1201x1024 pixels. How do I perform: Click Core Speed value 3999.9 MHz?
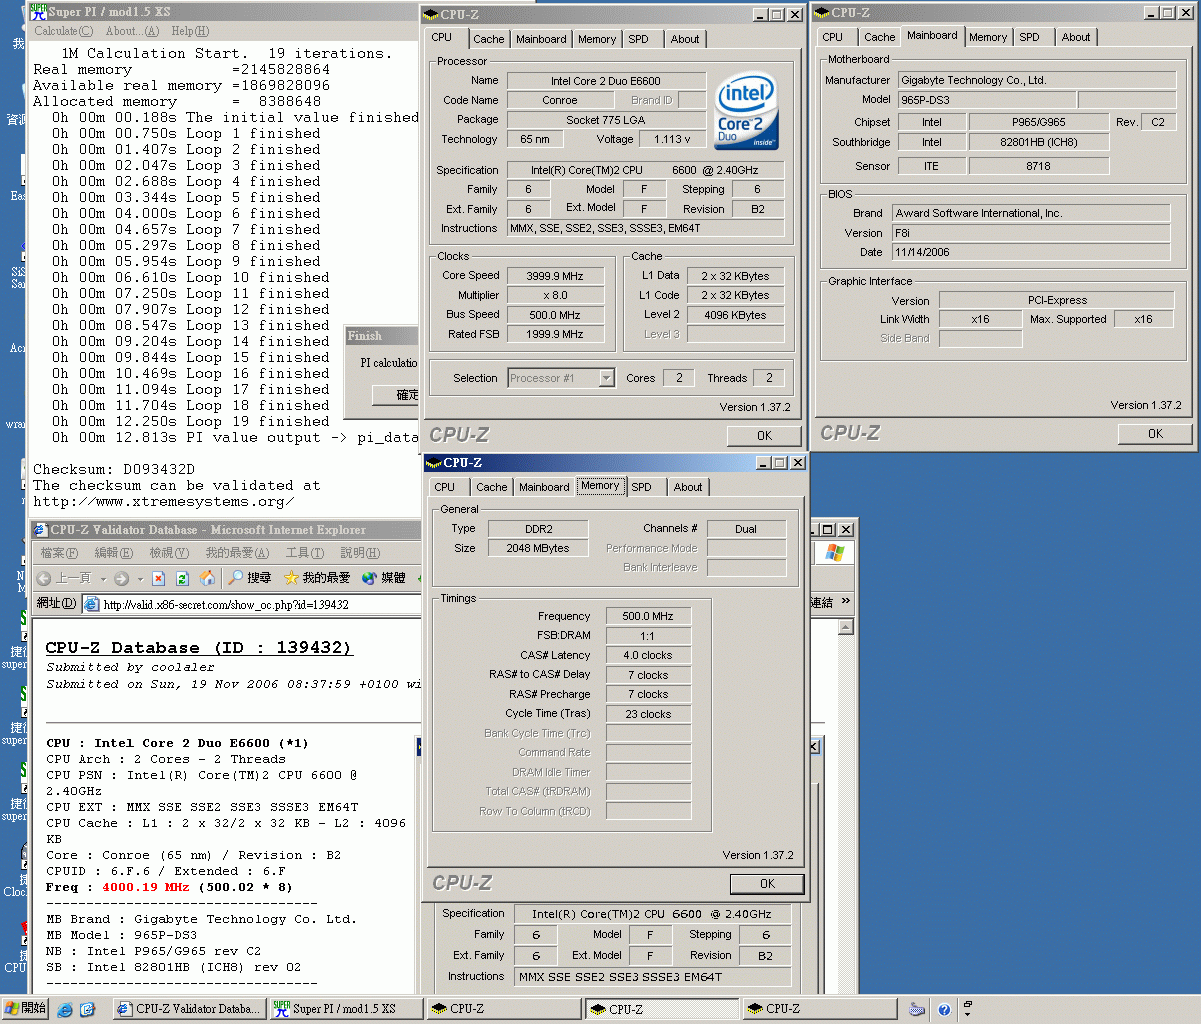point(554,275)
